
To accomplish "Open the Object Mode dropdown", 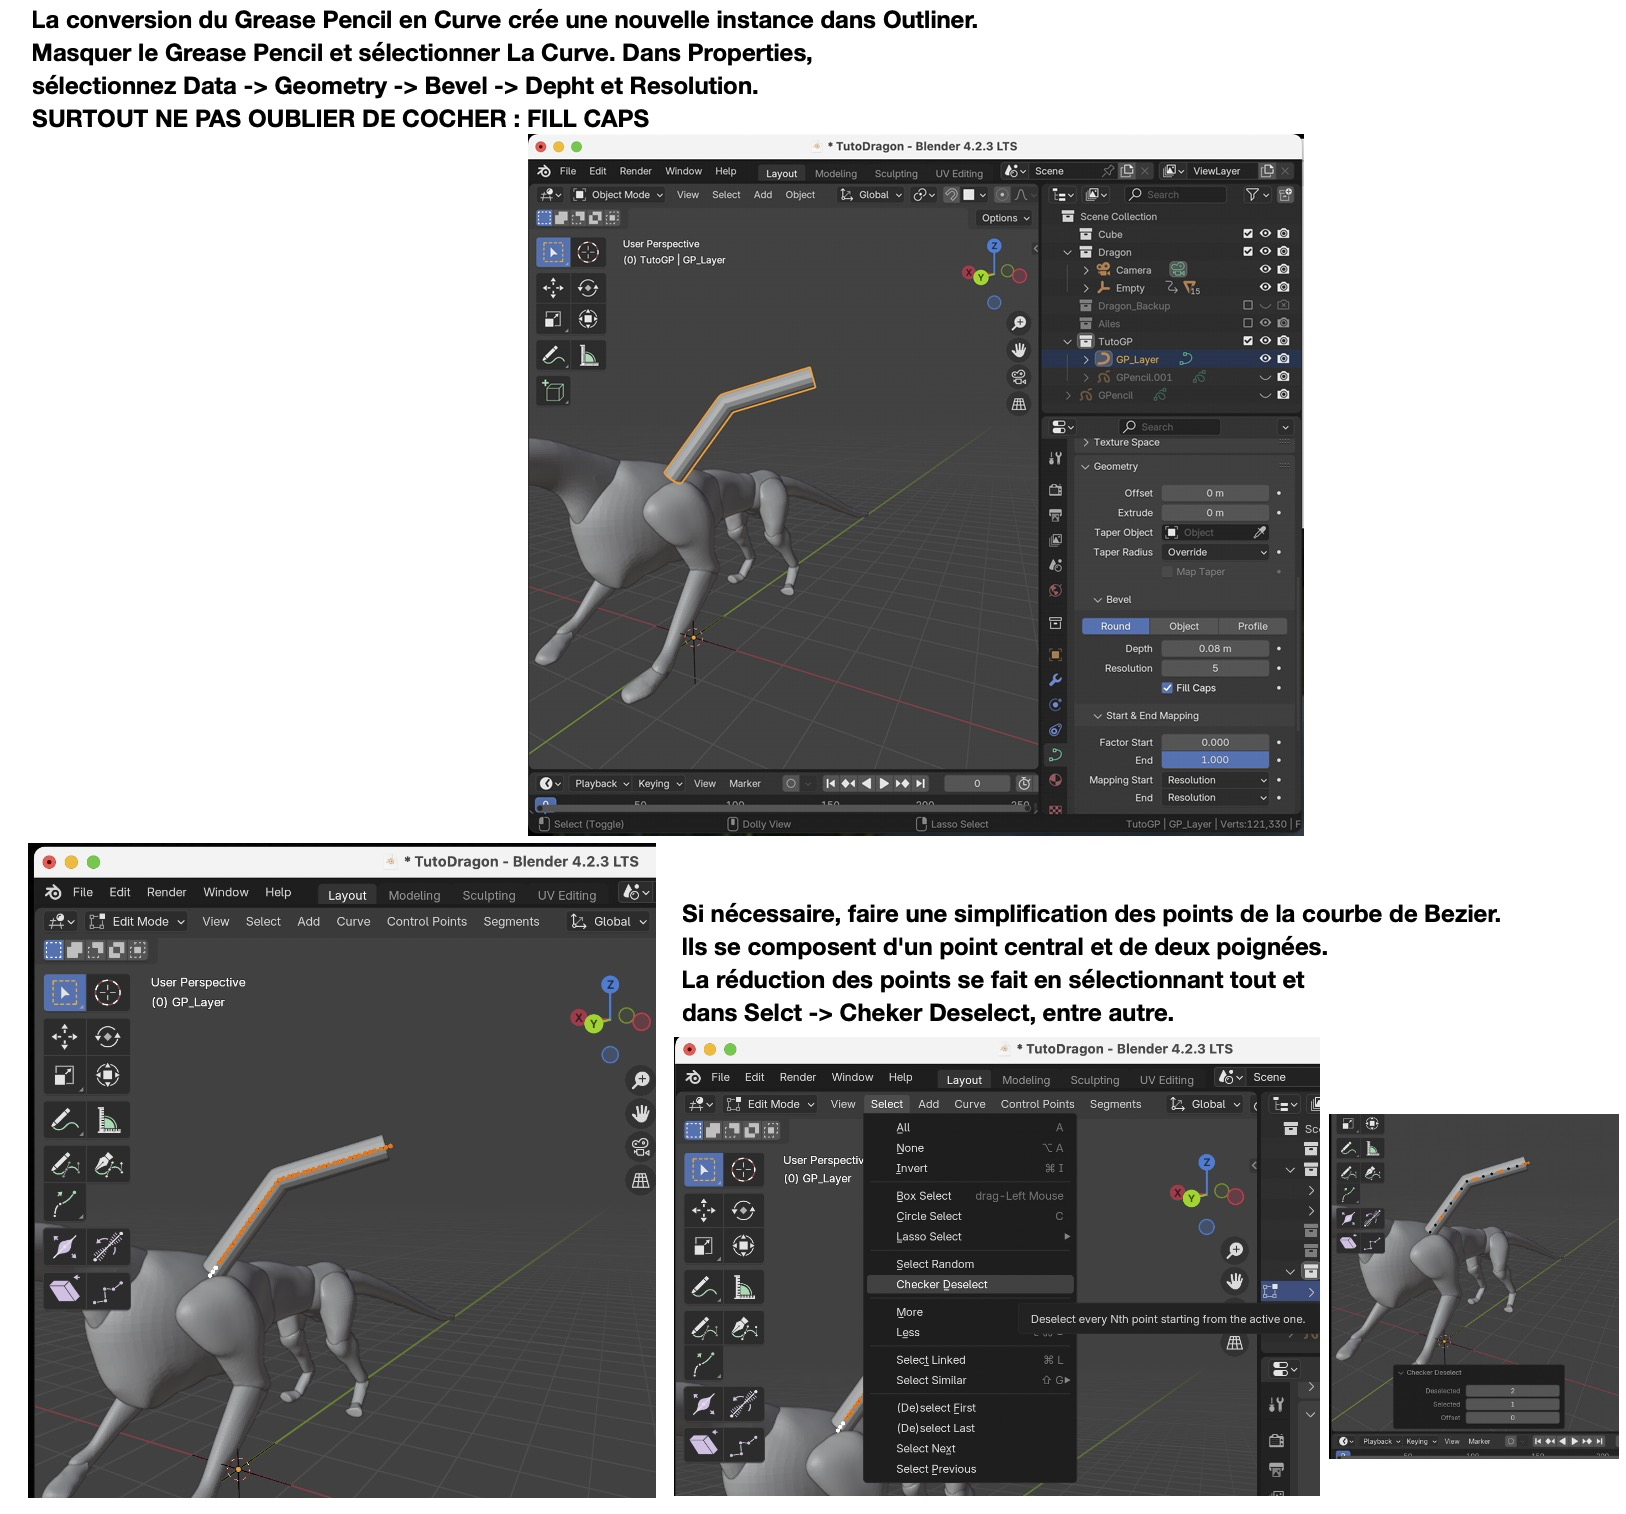I will (x=619, y=195).
